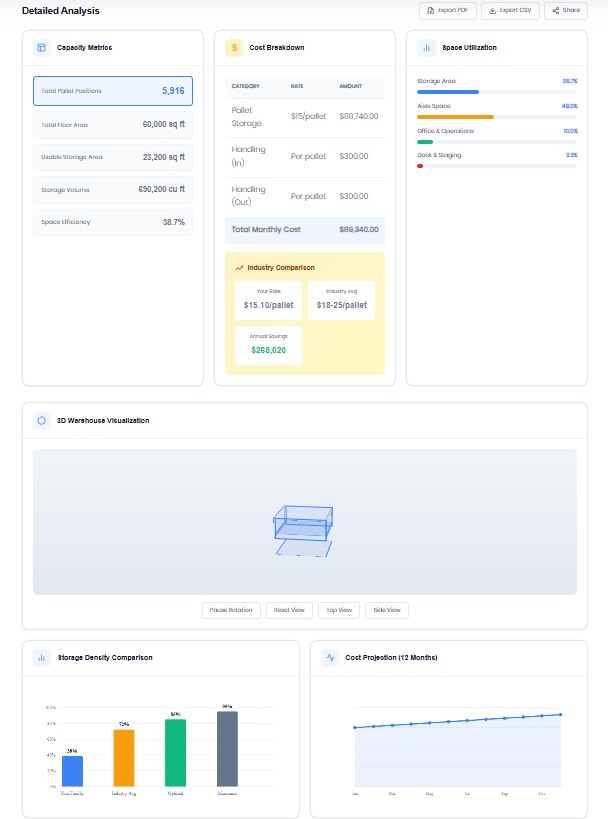Click the Capacity Metrics panel icon

(42, 48)
